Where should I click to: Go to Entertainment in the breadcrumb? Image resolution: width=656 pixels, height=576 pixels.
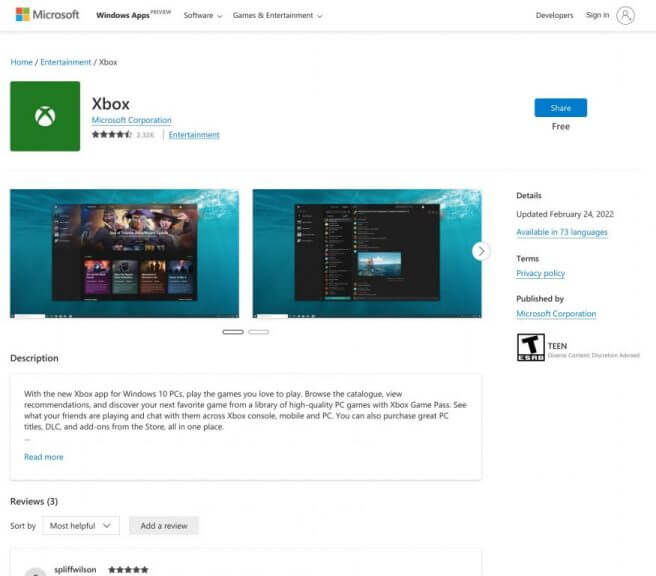click(66, 62)
